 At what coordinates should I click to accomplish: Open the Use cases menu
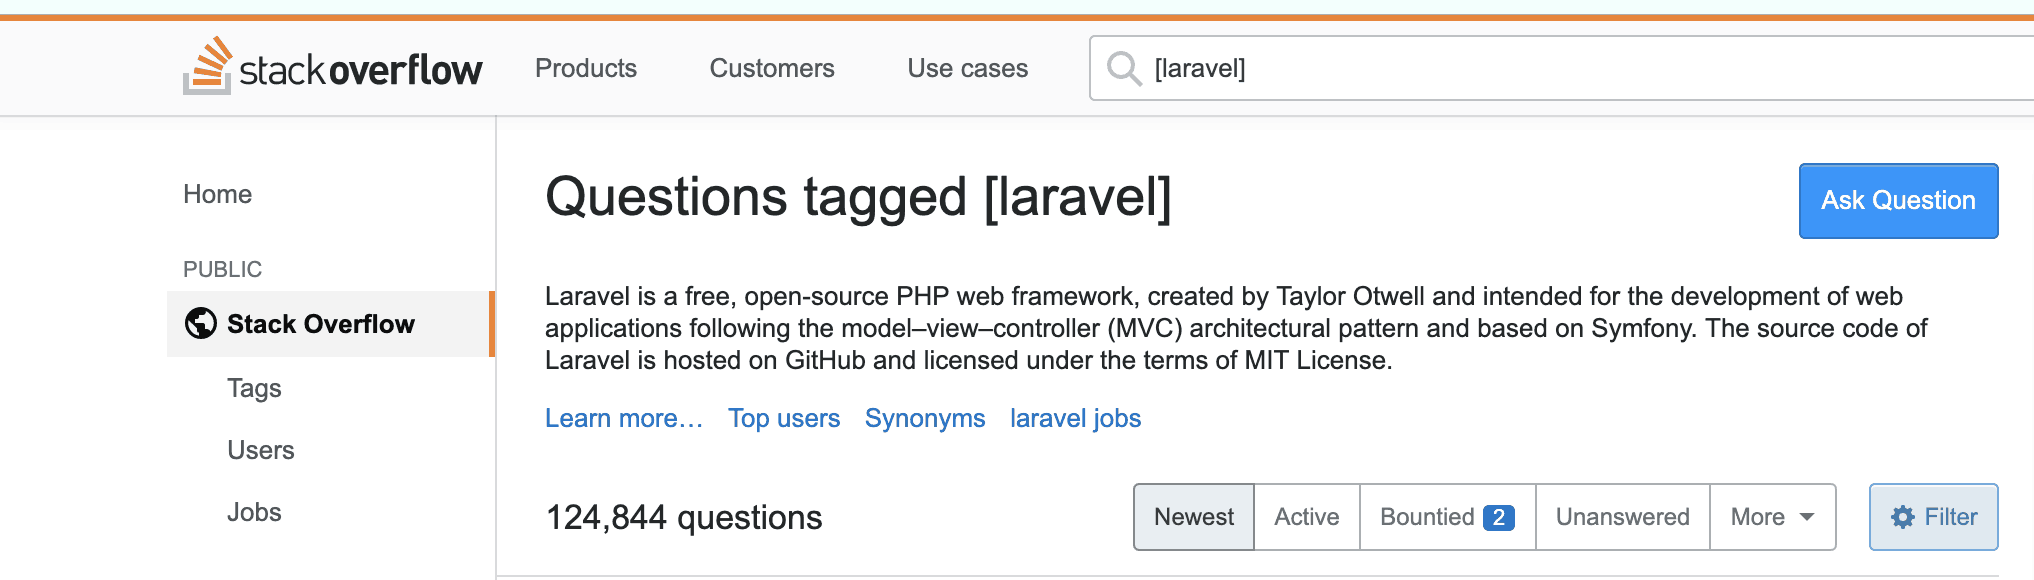click(x=966, y=68)
